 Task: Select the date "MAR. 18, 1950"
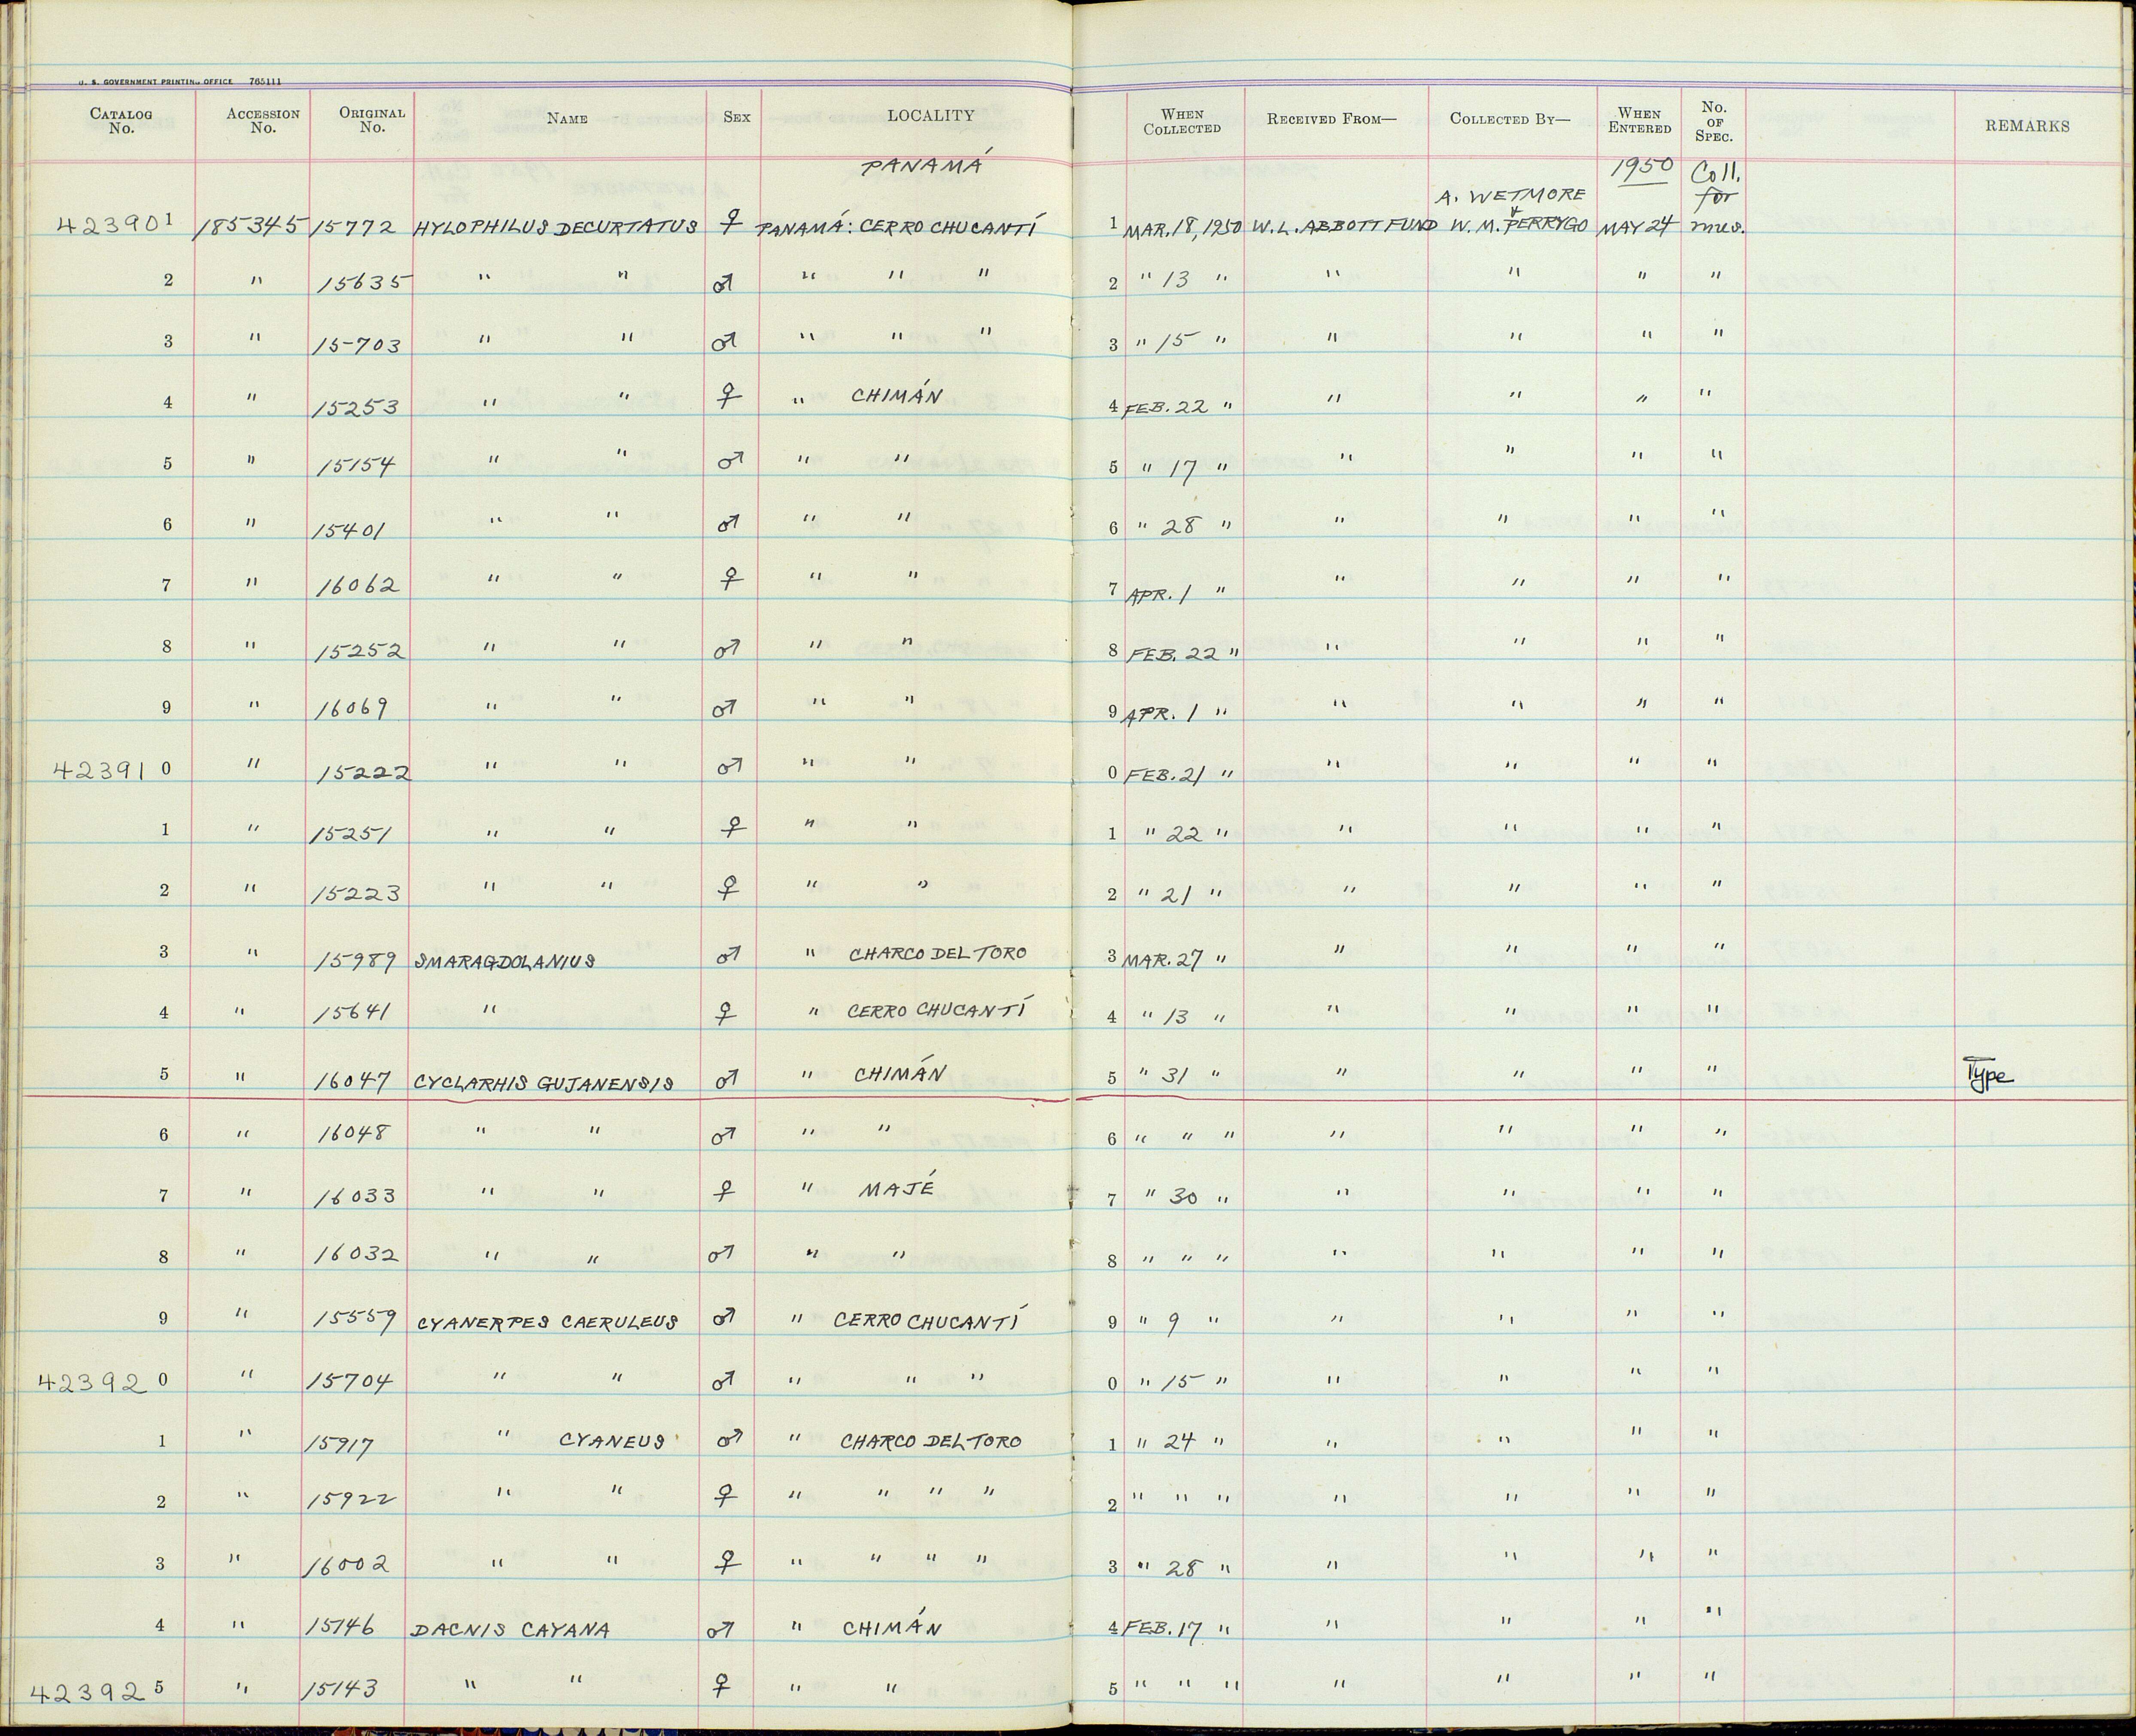[x=1183, y=228]
